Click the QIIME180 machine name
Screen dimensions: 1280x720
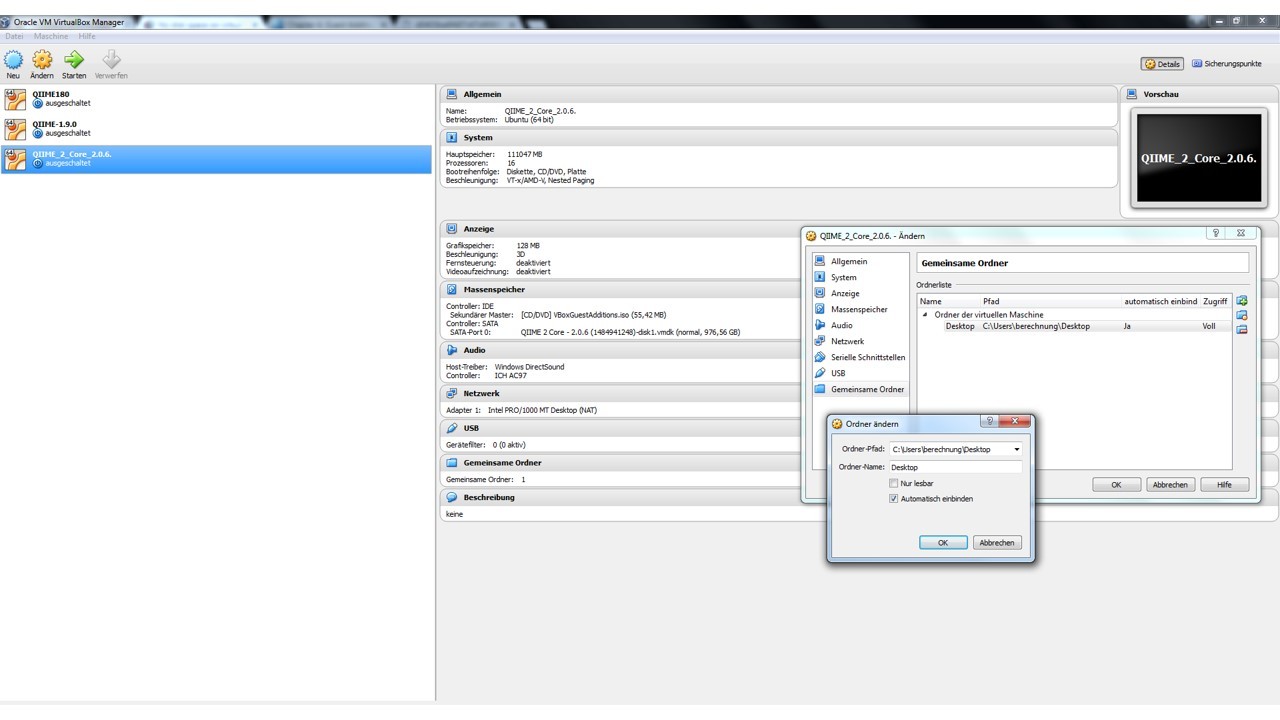coord(51,94)
